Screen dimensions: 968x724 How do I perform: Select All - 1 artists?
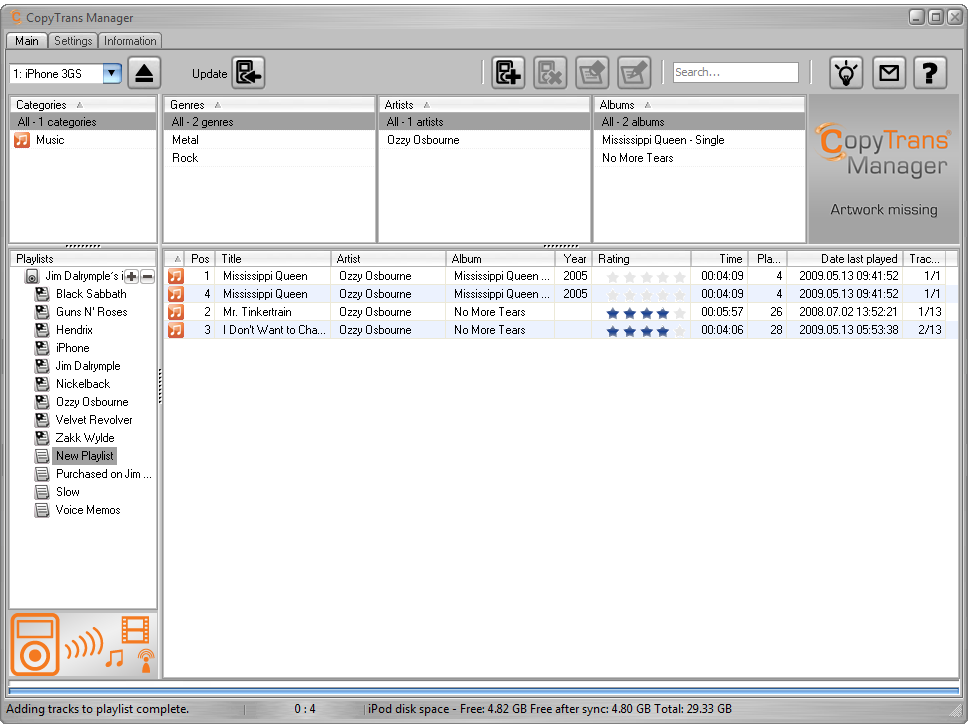tap(484, 122)
